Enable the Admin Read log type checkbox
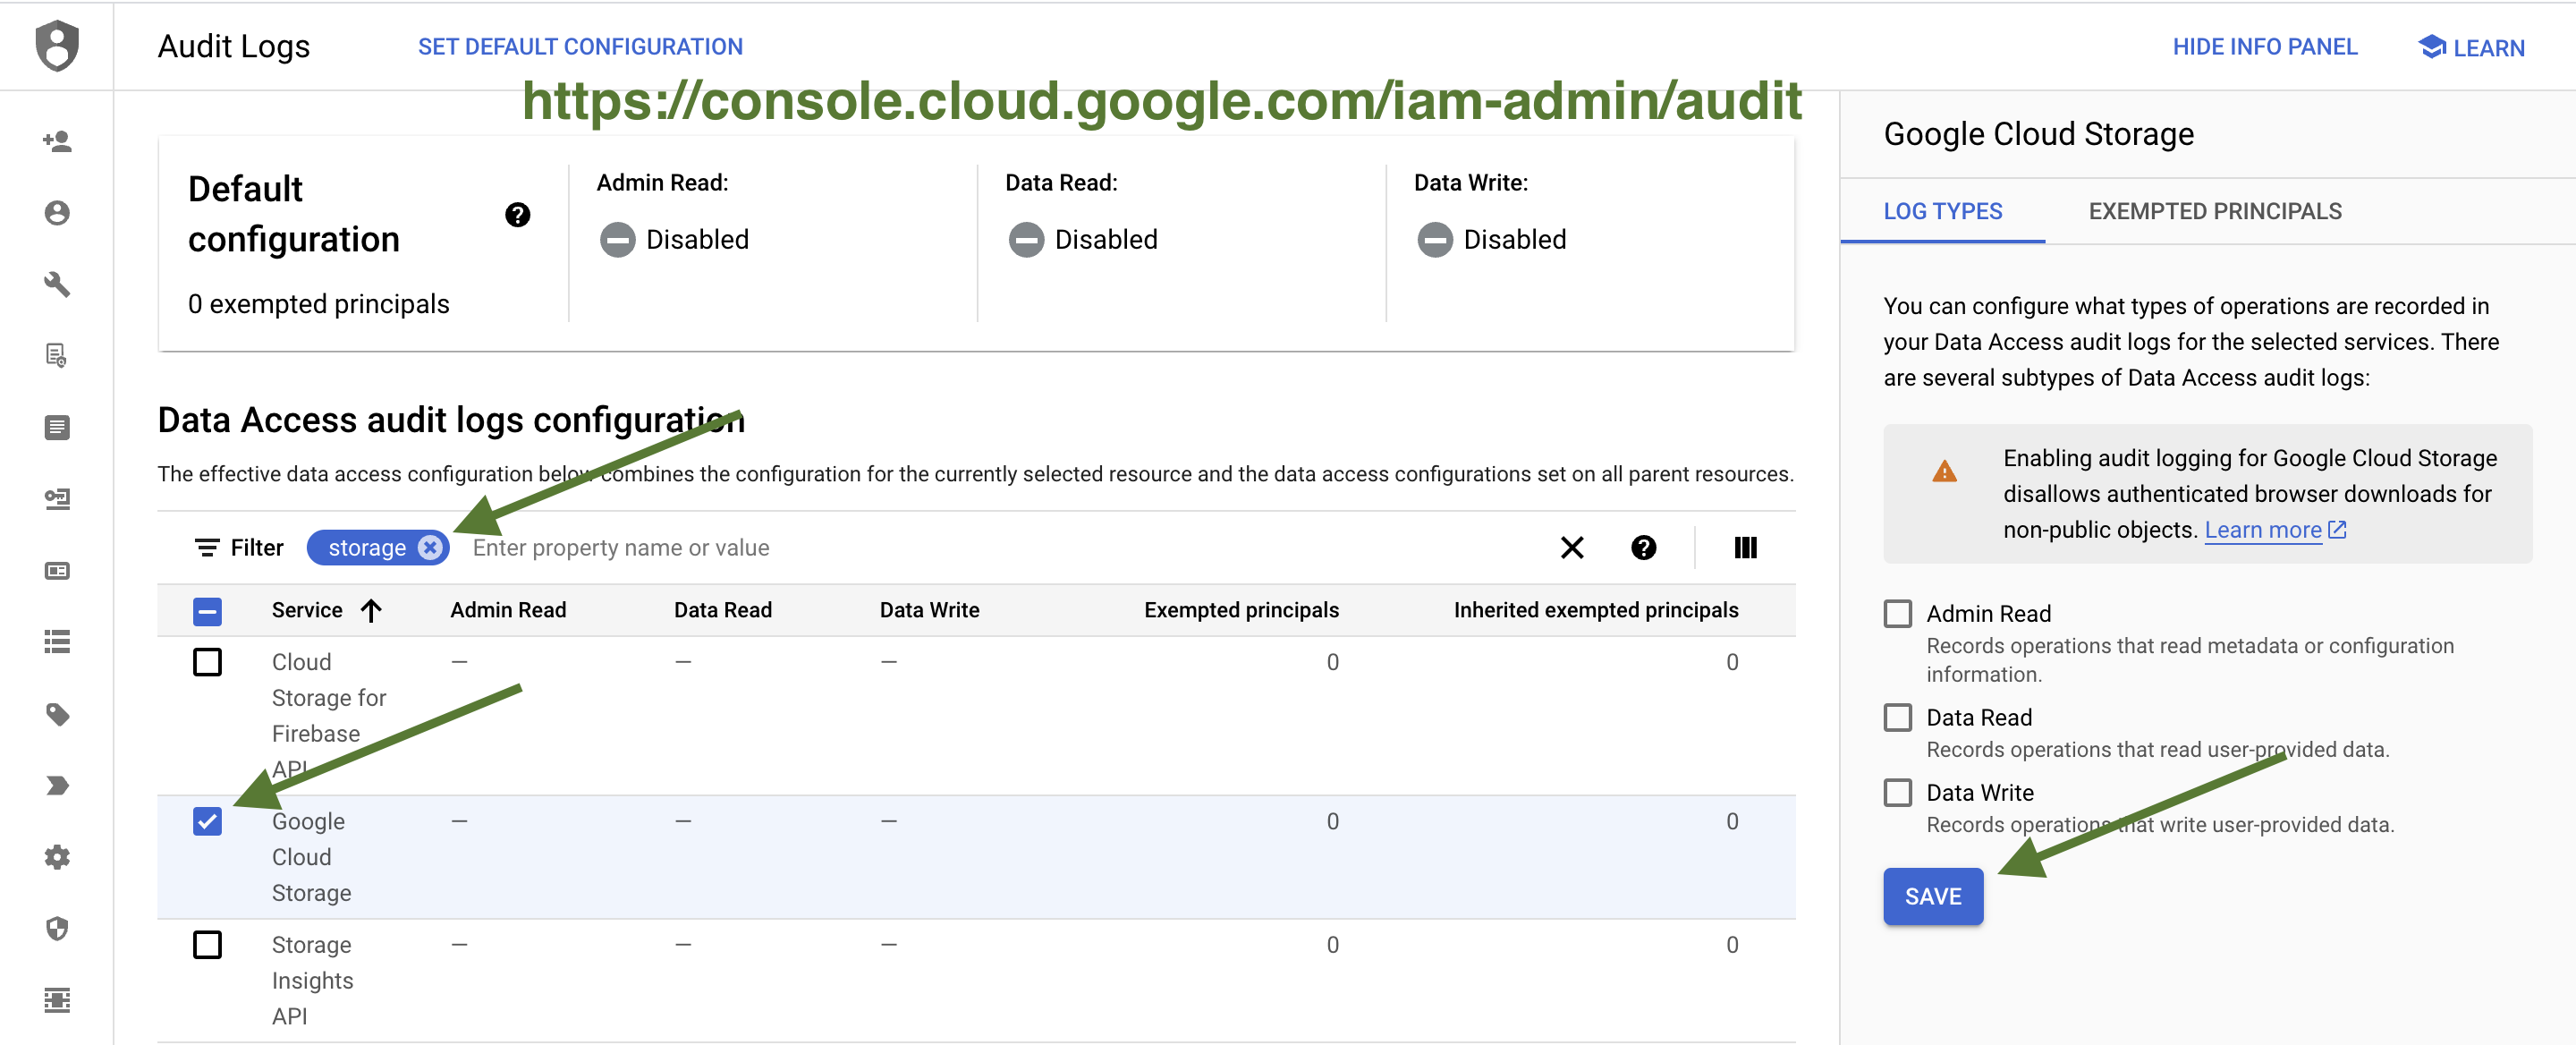The width and height of the screenshot is (2576, 1045). tap(1897, 614)
